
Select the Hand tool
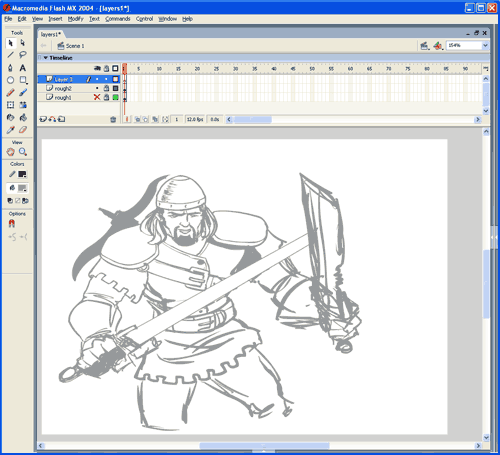(x=11, y=152)
